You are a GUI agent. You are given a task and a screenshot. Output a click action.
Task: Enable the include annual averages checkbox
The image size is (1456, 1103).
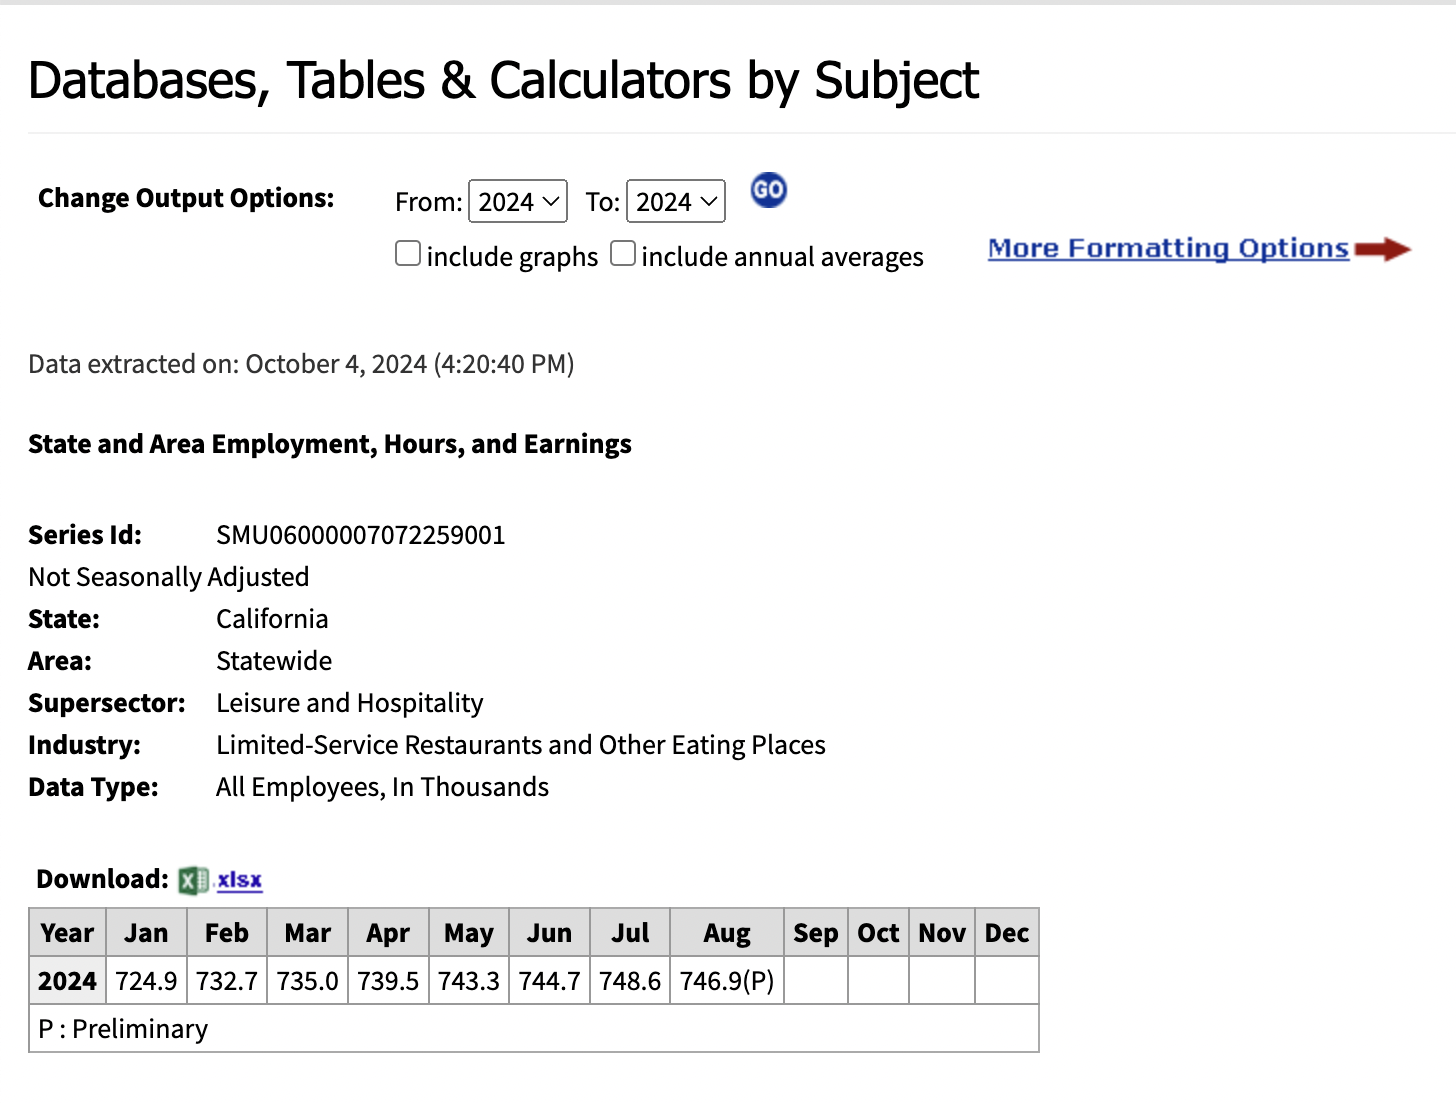(x=623, y=254)
